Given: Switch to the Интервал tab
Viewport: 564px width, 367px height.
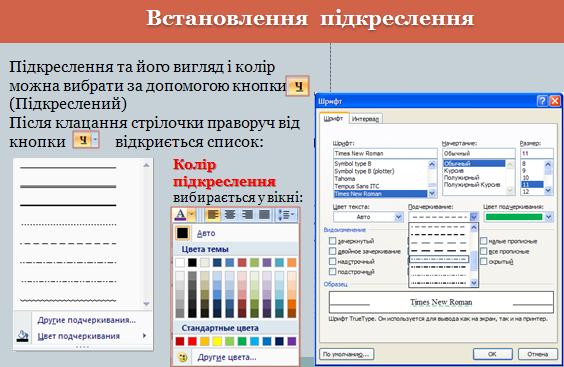Looking at the screenshot, I should click(365, 119).
